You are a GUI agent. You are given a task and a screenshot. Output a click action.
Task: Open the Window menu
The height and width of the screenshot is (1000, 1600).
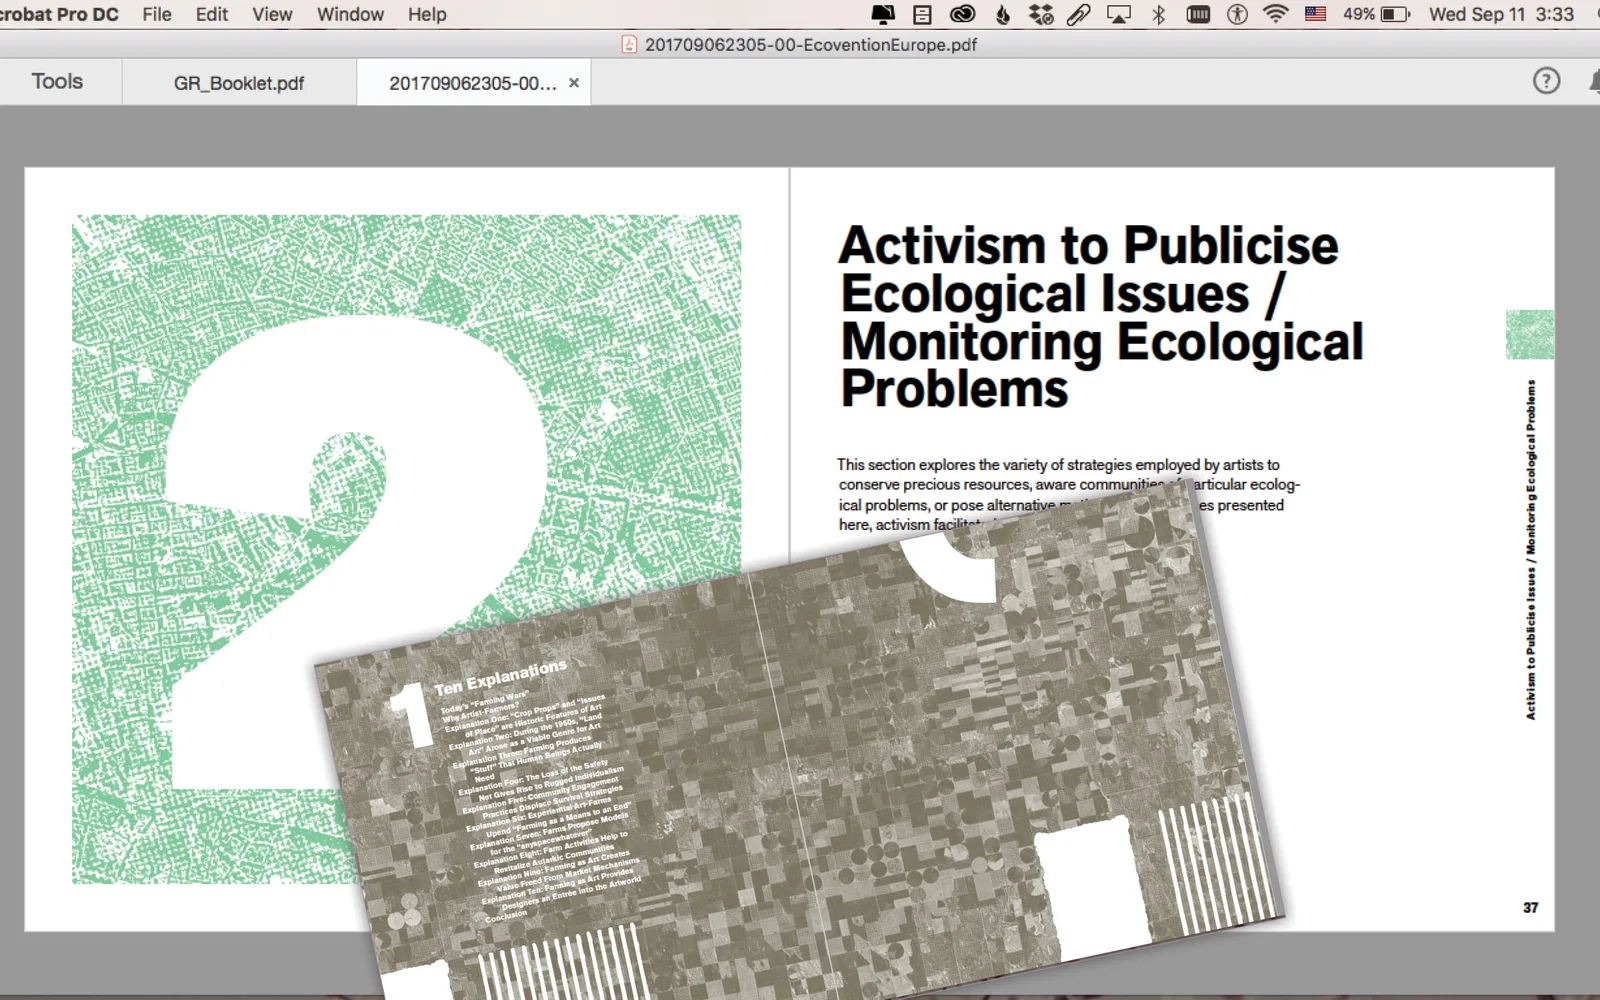[350, 14]
